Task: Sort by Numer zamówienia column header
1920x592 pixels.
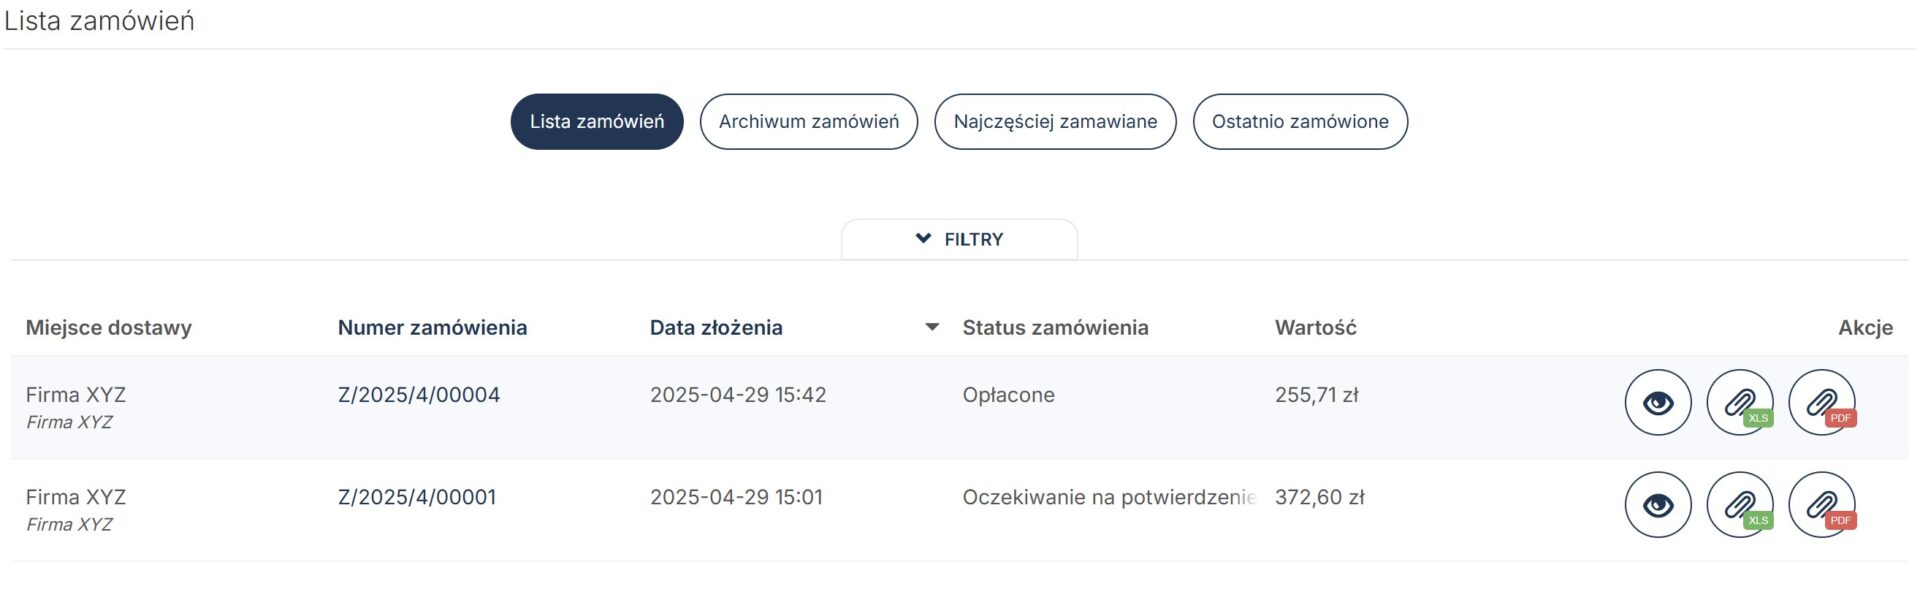Action: tap(432, 327)
